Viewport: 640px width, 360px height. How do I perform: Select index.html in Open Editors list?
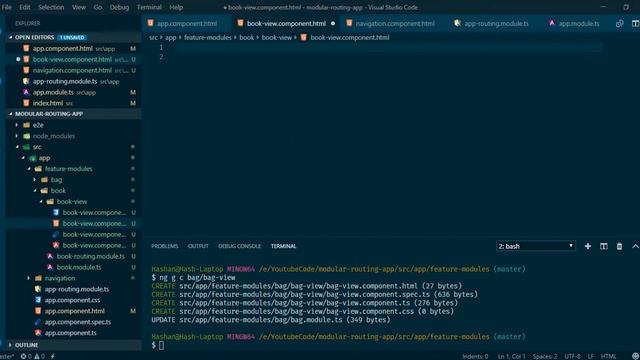[73, 103]
